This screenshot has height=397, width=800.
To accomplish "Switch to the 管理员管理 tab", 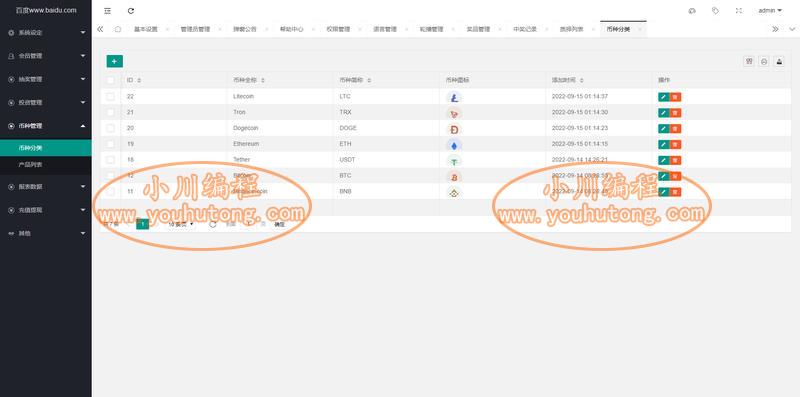I will tap(195, 29).
